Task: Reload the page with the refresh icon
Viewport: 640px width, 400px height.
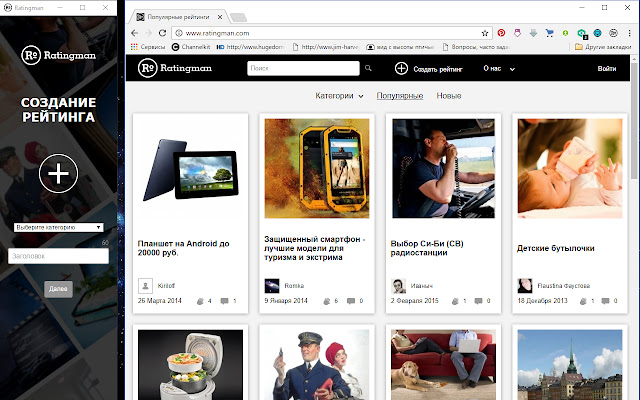Action: coord(162,33)
